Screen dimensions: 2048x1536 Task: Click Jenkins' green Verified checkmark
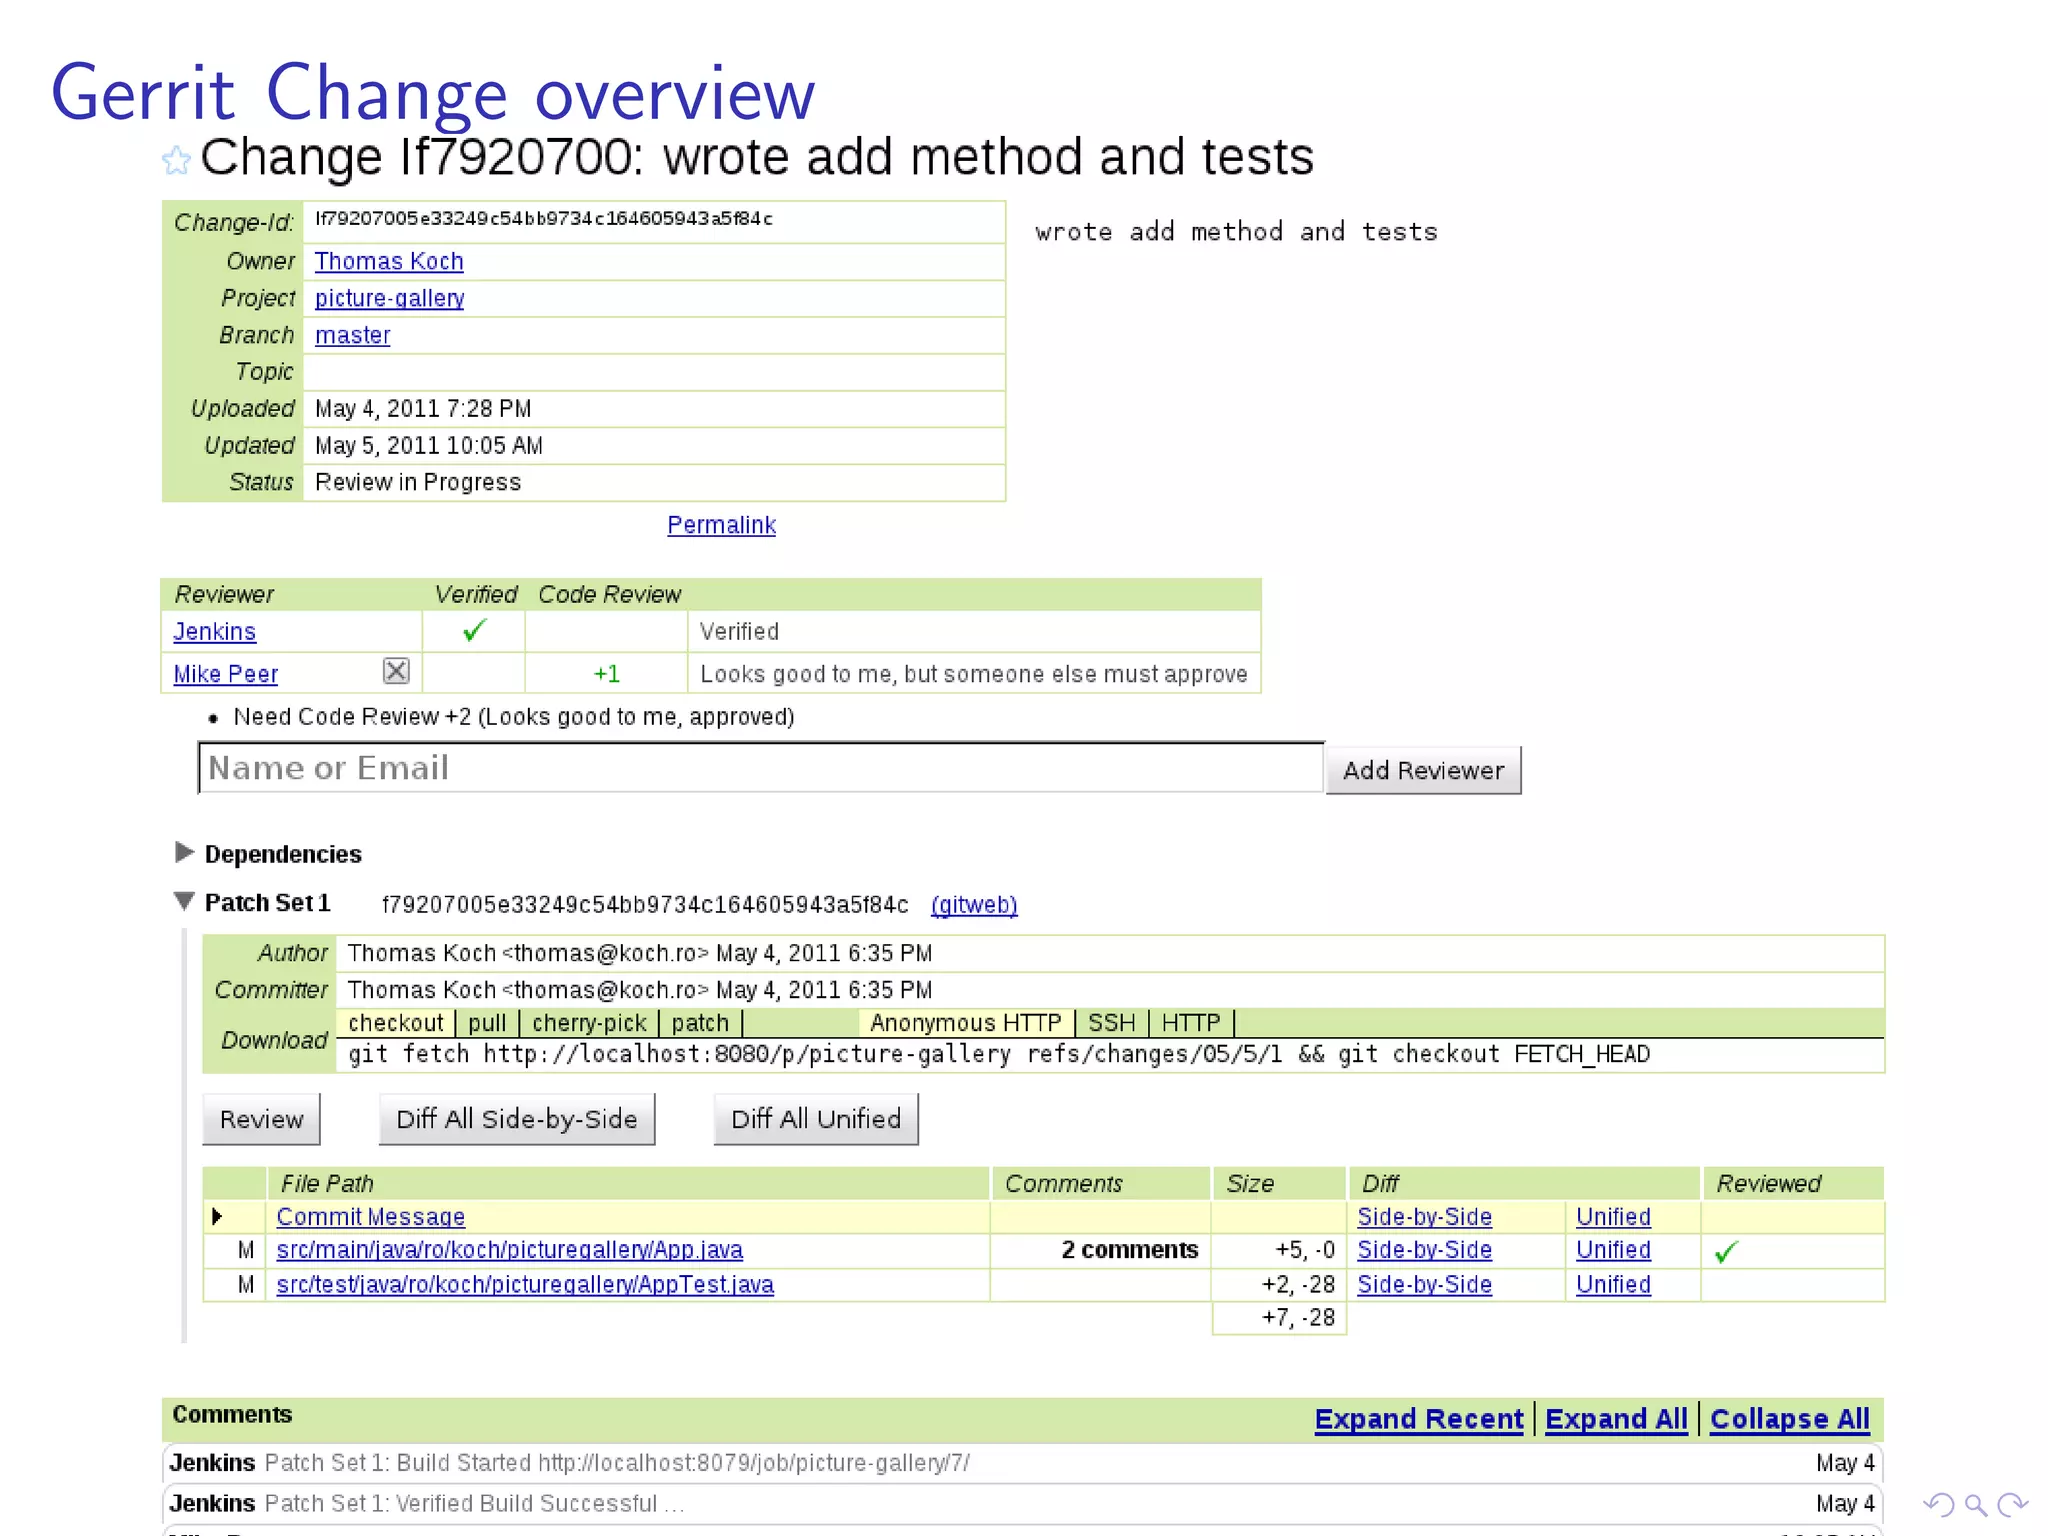tap(474, 630)
